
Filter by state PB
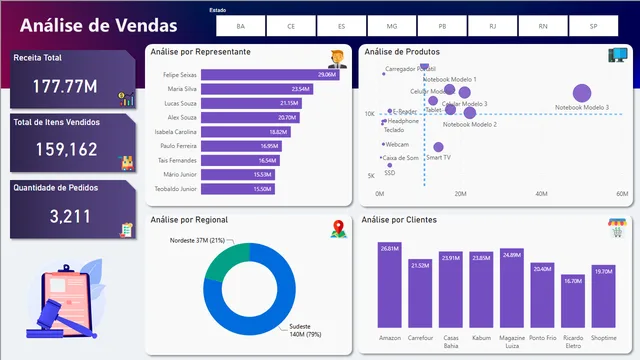coord(442,26)
